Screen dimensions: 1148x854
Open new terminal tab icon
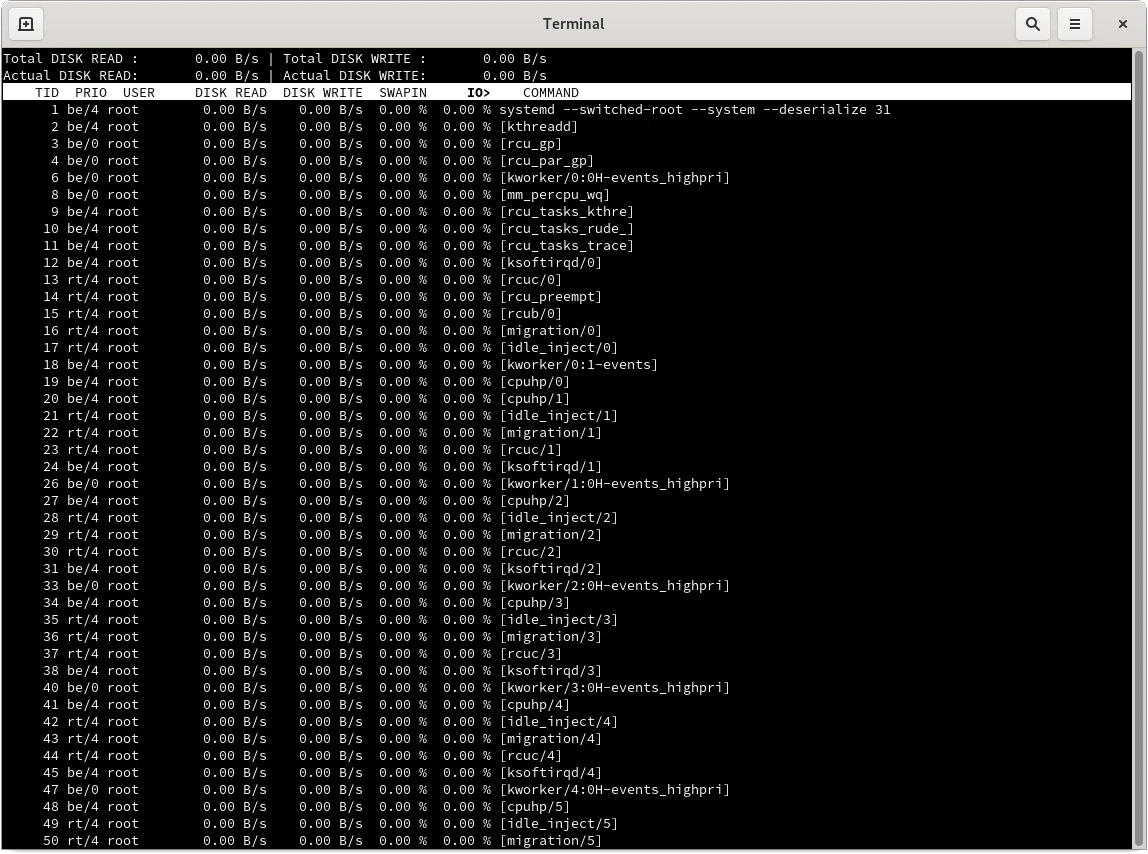click(27, 24)
